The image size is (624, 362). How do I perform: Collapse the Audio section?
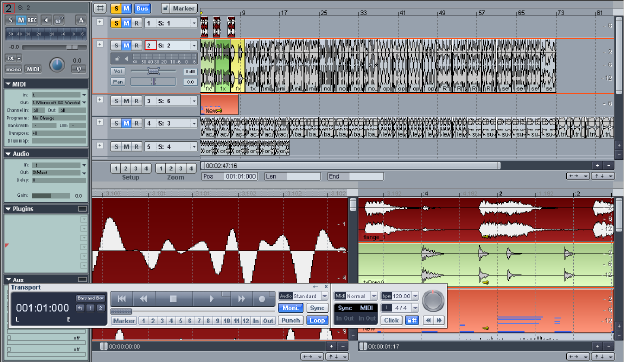tap(8, 154)
